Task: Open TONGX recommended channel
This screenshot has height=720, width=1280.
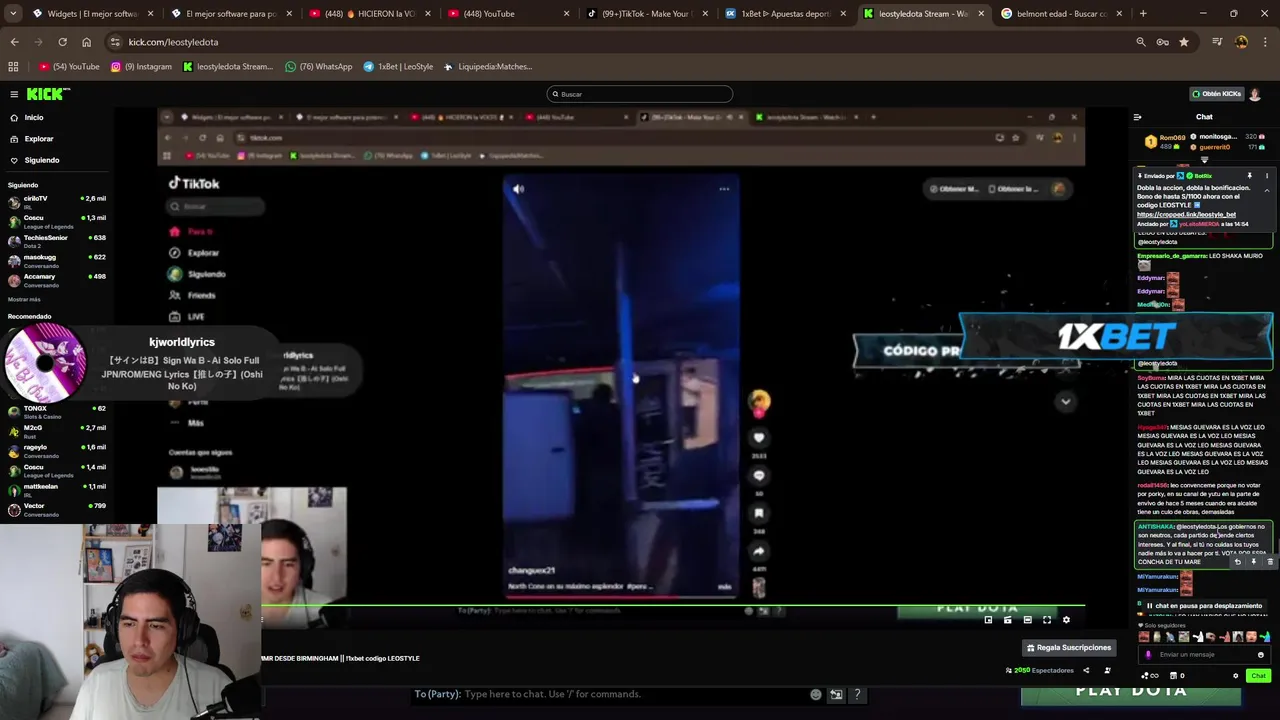Action: [x=57, y=411]
